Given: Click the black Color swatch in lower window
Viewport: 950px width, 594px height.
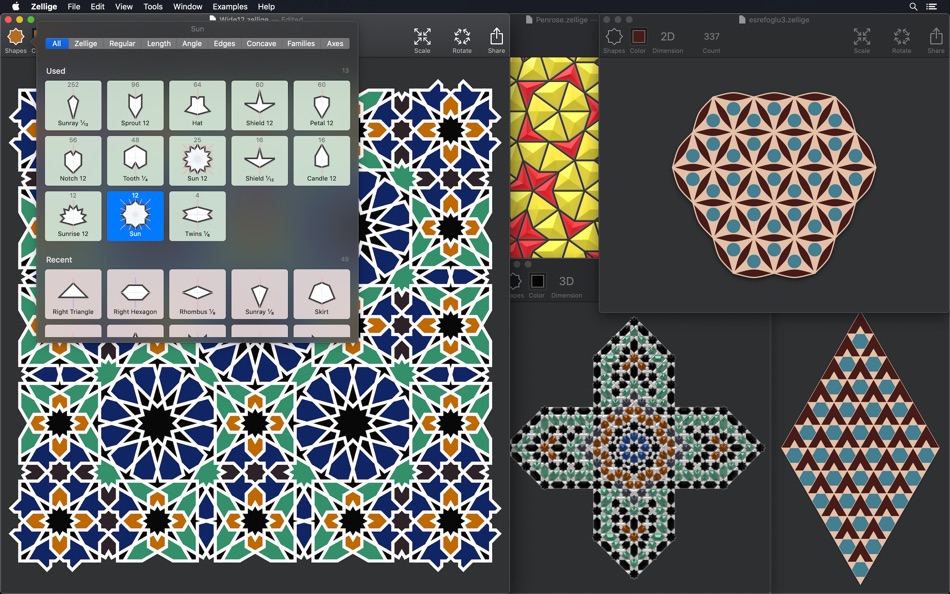Looking at the screenshot, I should 537,282.
